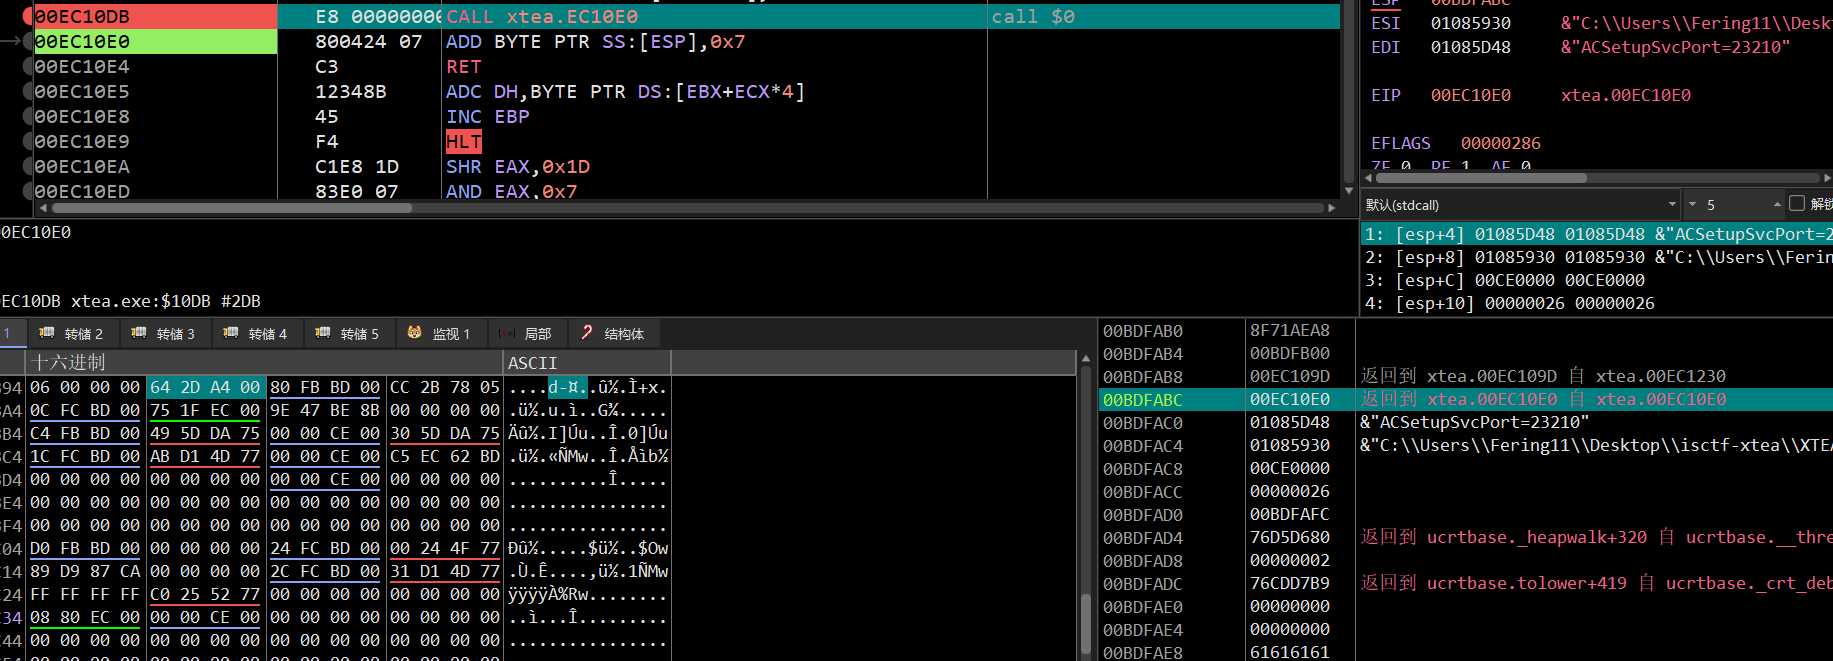Click the dump icon on 转储 2 tab
The height and width of the screenshot is (661, 1833).
46,332
